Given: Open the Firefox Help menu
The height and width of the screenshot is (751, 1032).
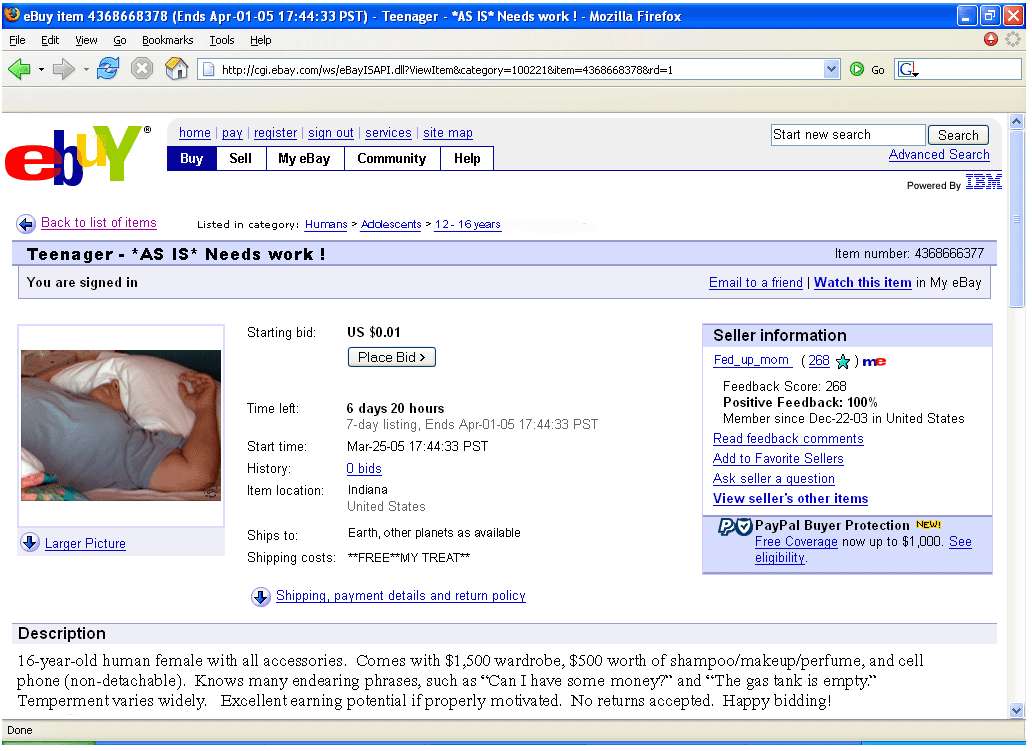Looking at the screenshot, I should [261, 40].
